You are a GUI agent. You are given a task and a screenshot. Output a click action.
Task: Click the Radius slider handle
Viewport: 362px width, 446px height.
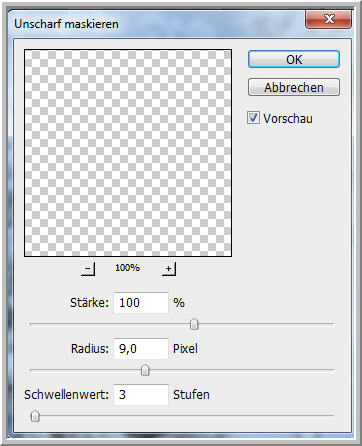coord(145,370)
